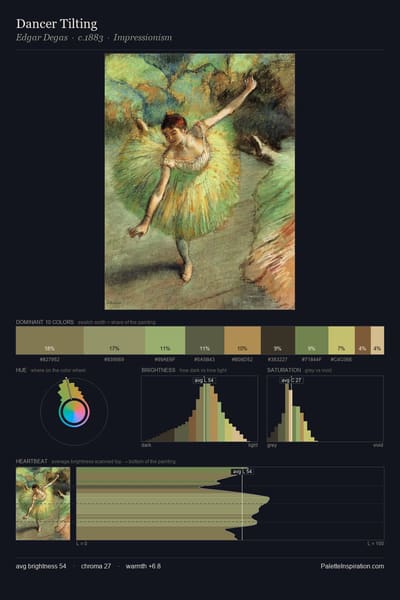Viewport: 400px width, 600px height.
Task: Select the 10% tan-ochre color swatch
Action: pyautogui.click(x=243, y=340)
